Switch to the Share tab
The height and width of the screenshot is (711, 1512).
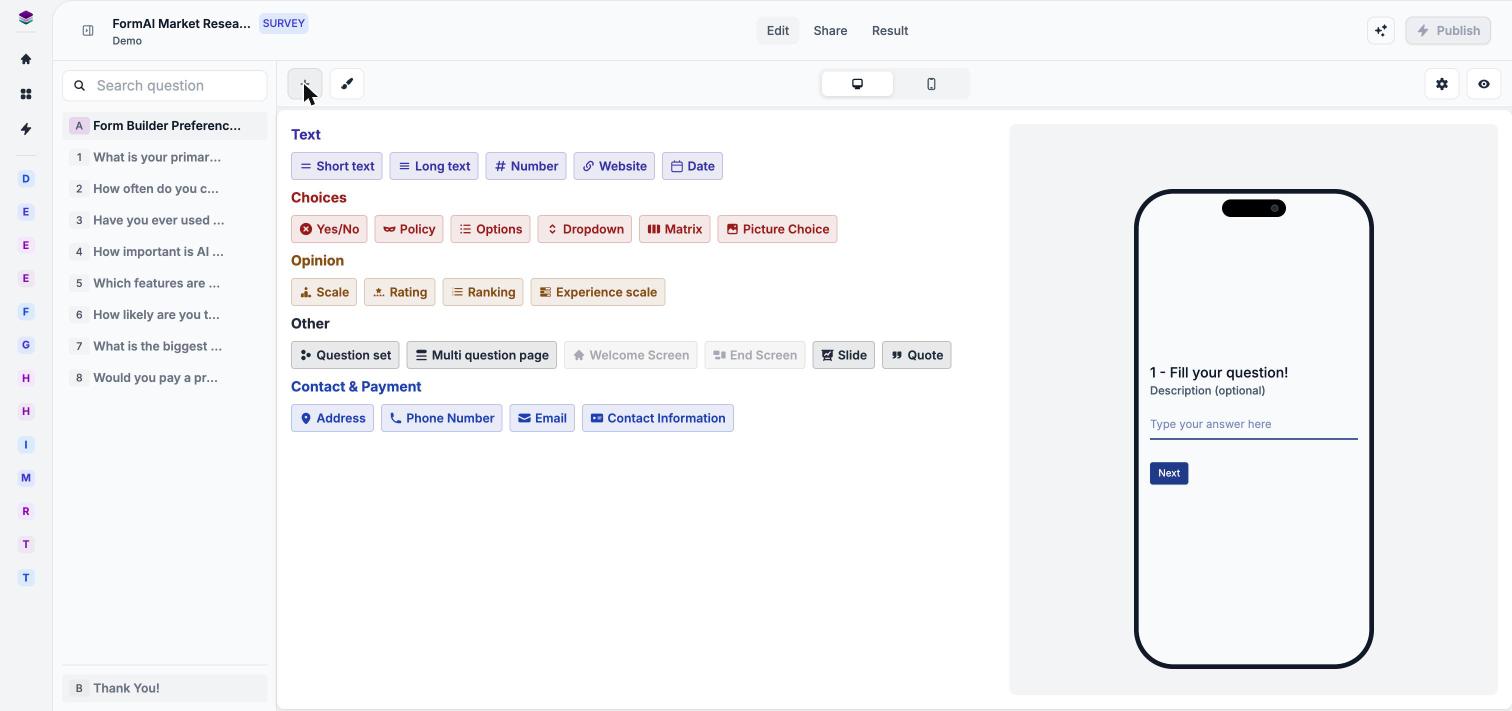tap(830, 31)
